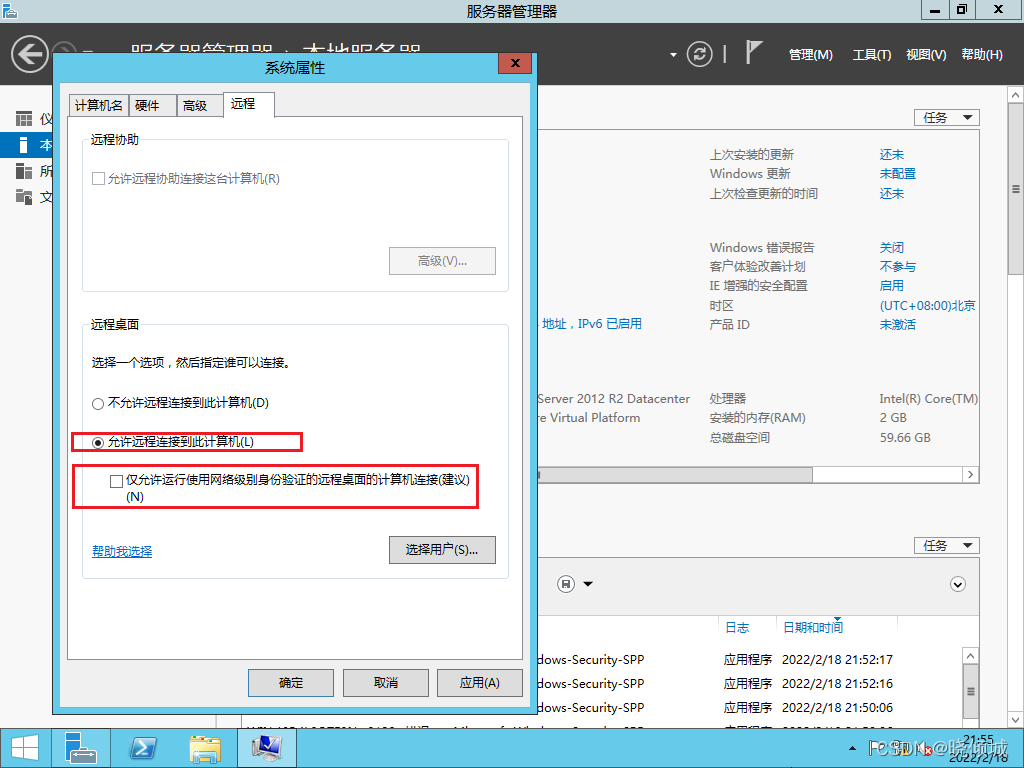
Task: Click the events list scrollbar up arrow
Action: pyautogui.click(x=970, y=656)
